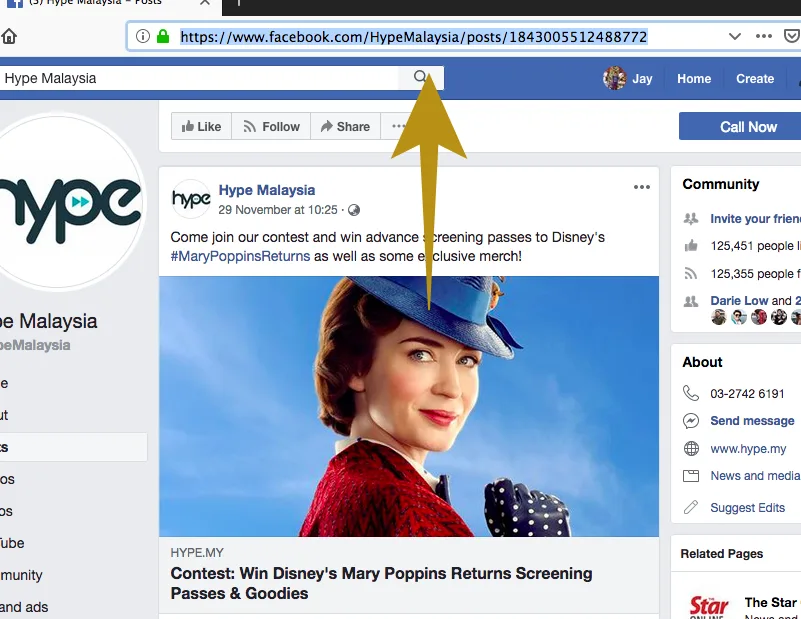Open Create in Facebook top bar
Image resolution: width=801 pixels, height=619 pixels.
click(755, 78)
